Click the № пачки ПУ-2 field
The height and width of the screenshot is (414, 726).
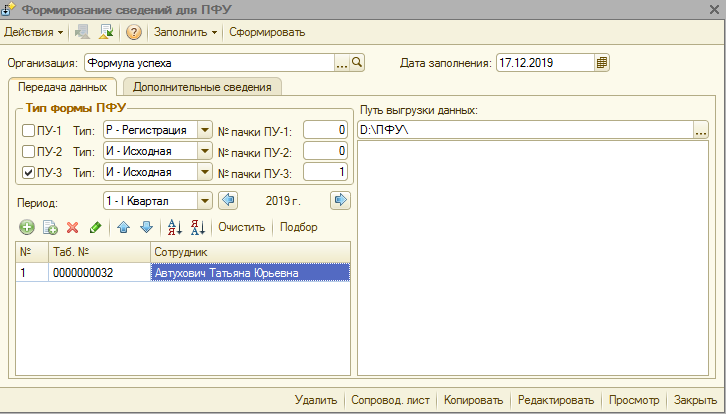325,151
